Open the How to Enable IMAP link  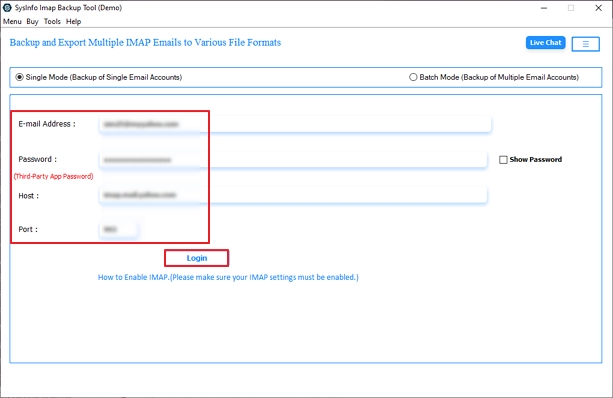pyautogui.click(x=228, y=277)
